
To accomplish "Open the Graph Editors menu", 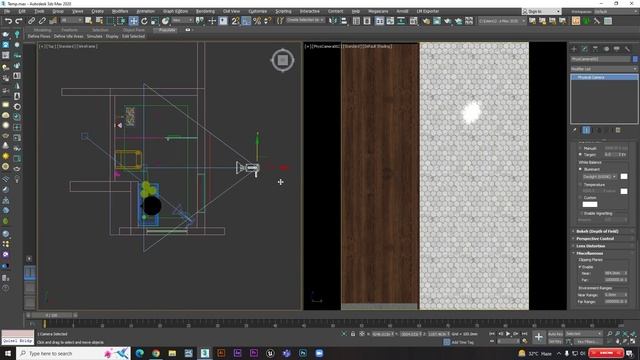I will coord(176,11).
